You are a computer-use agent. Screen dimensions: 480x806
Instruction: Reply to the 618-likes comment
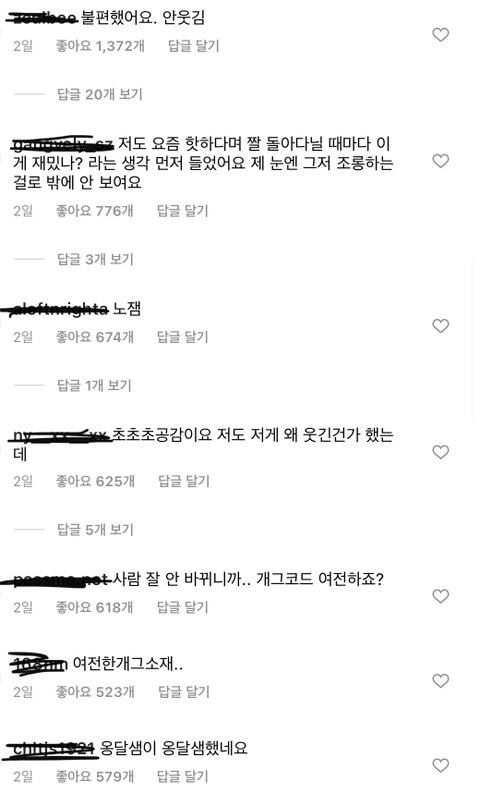(182, 608)
